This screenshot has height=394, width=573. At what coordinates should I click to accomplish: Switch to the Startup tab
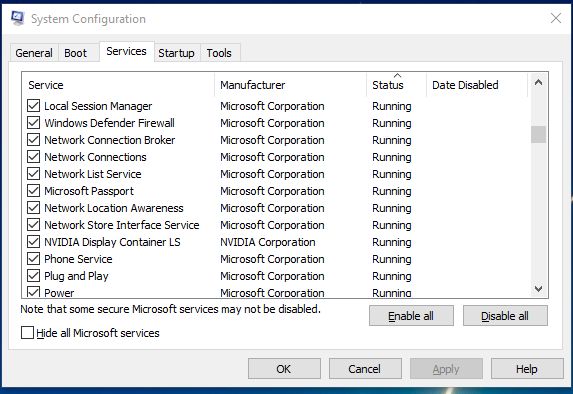(177, 53)
